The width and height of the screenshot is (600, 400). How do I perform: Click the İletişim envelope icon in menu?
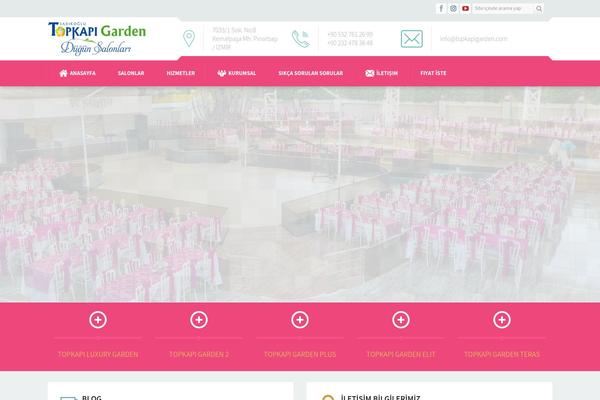click(x=369, y=73)
